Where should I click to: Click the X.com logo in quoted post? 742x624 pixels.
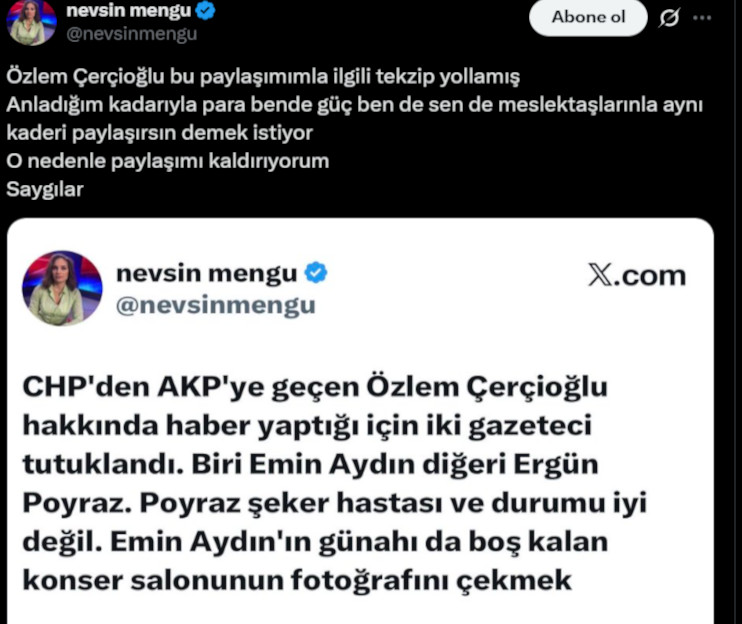(x=636, y=276)
